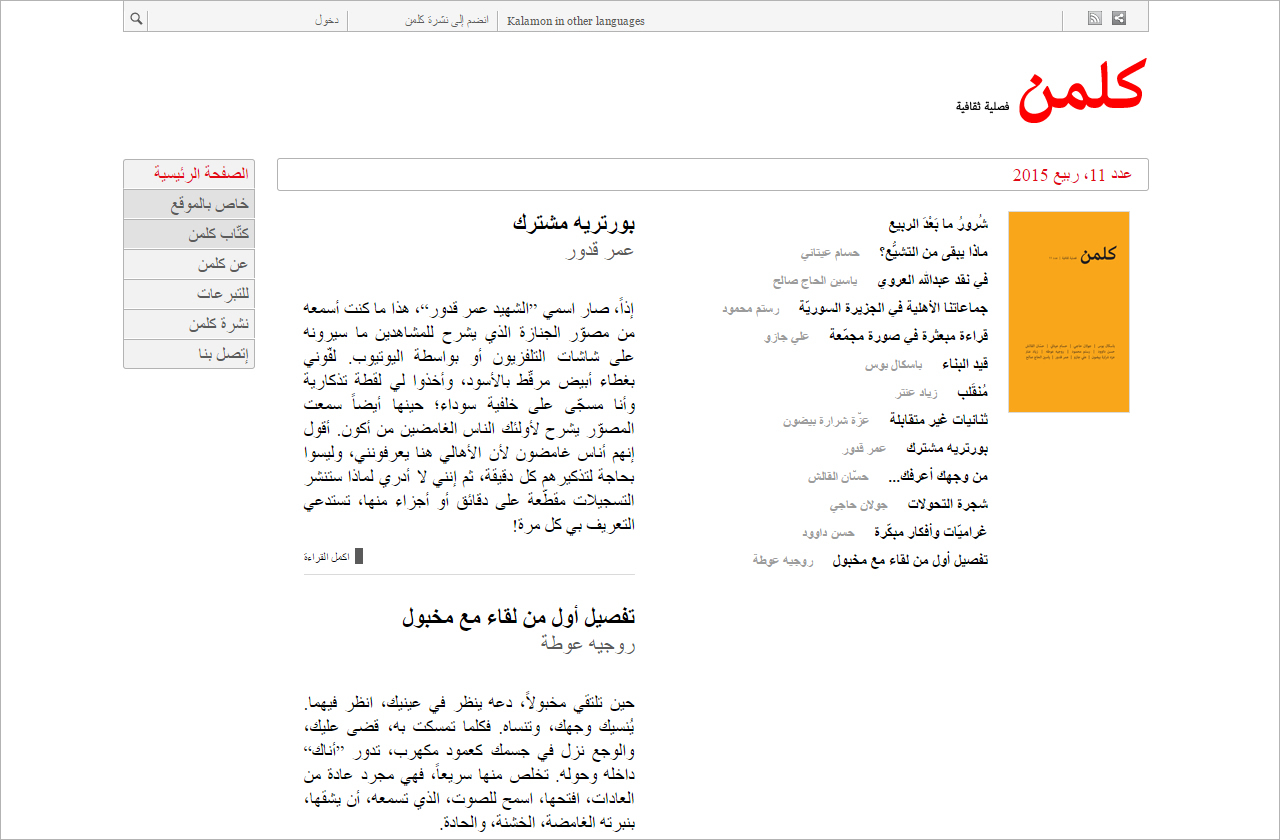Viewport: 1280px width, 840px height.
Task: Open 'Kalamon in other languages'
Action: click(576, 19)
